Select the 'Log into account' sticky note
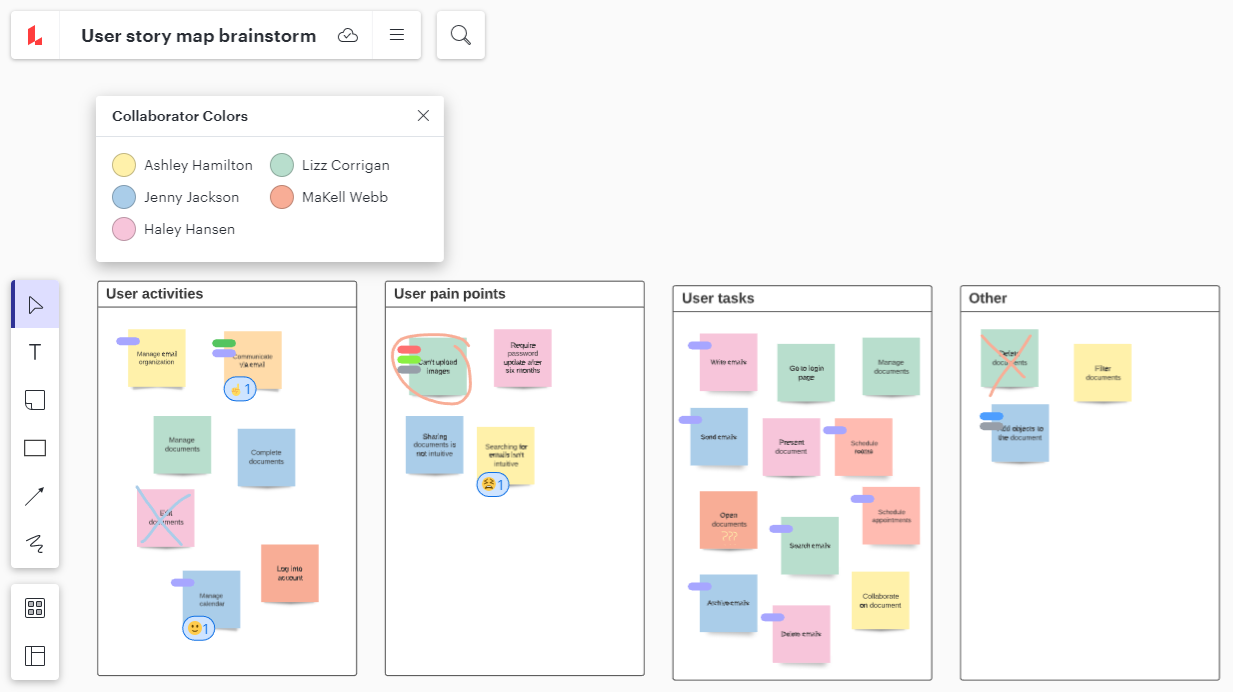 click(290, 573)
